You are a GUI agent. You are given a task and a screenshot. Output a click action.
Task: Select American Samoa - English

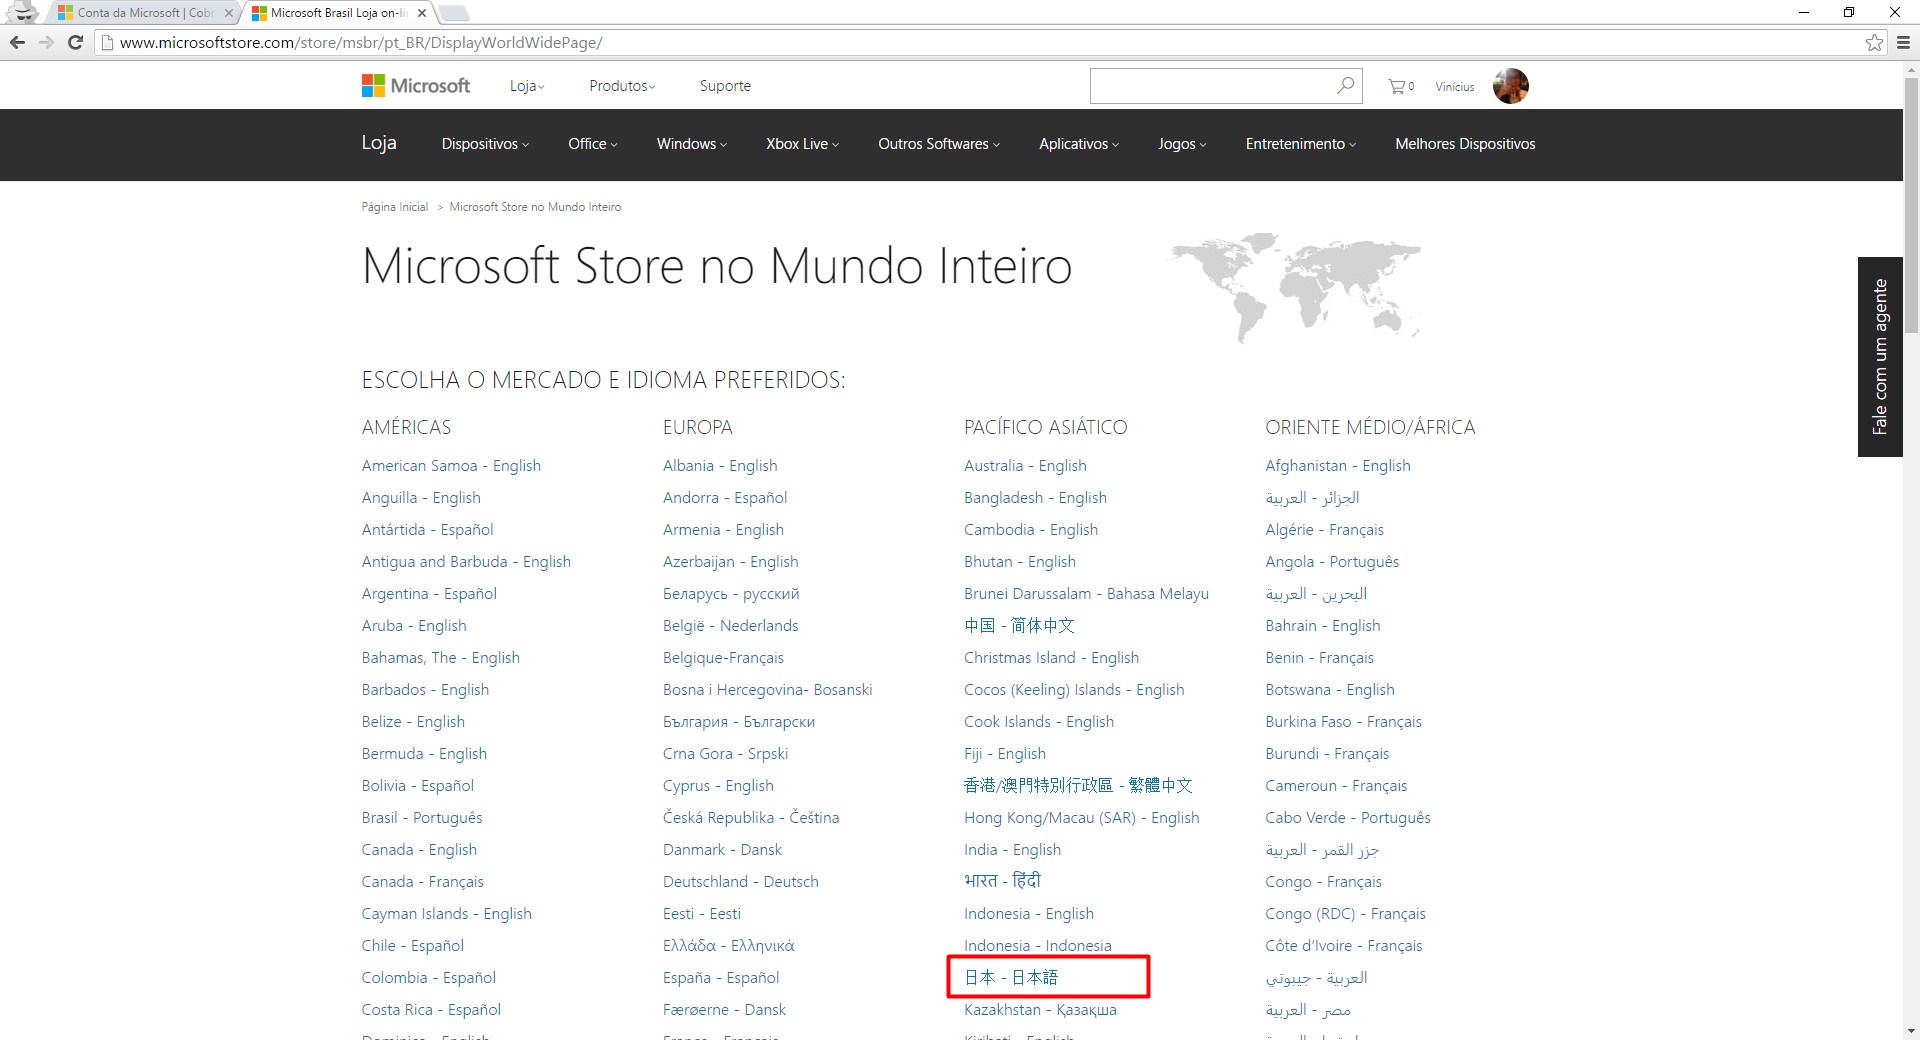[451, 466]
